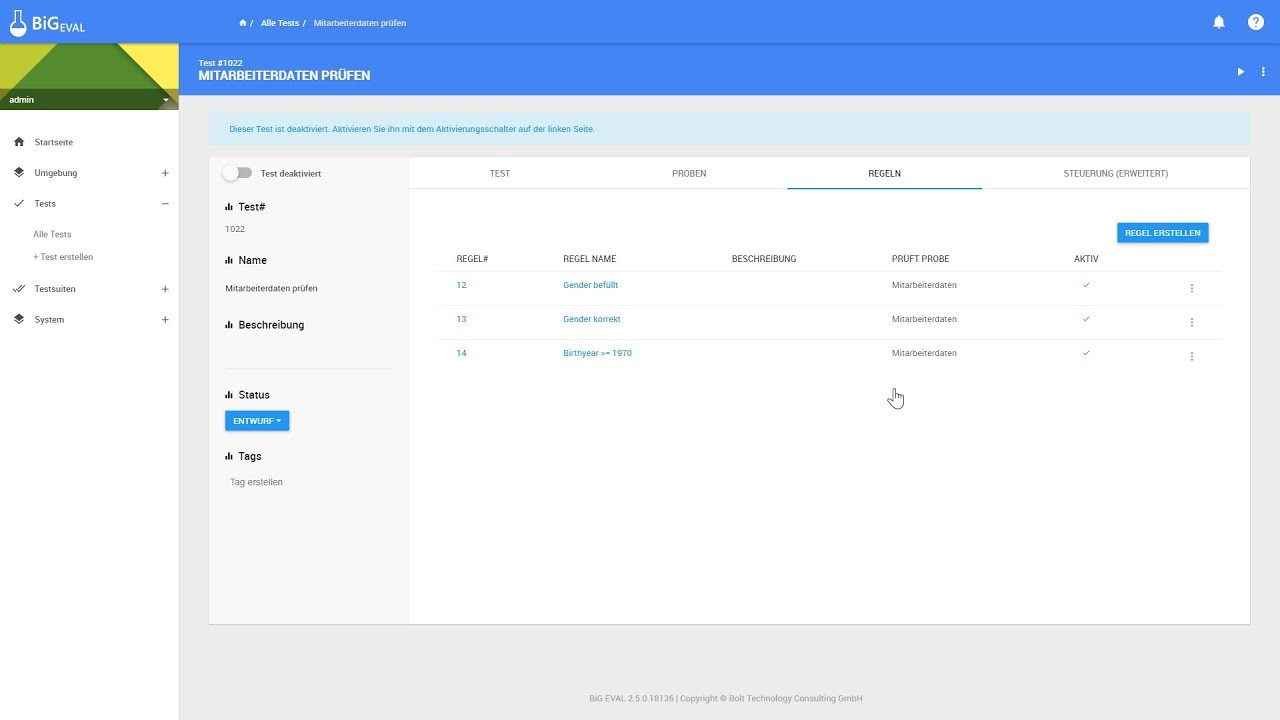Click the bar icon beside Tags label
1280x720 pixels.
229,456
